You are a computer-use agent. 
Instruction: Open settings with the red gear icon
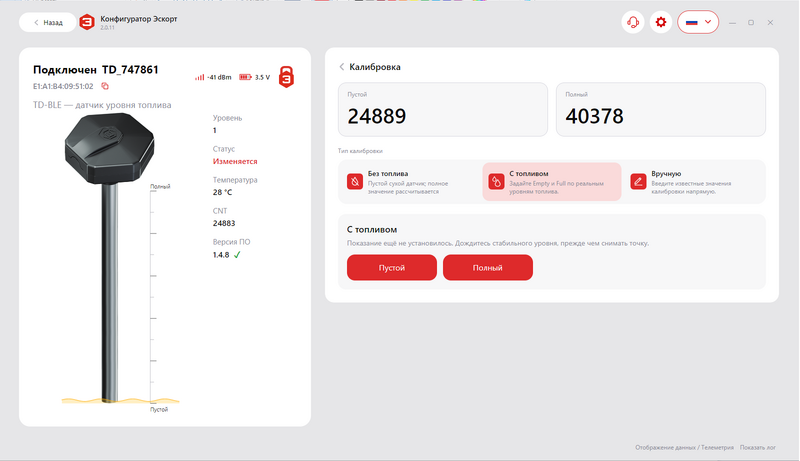click(661, 22)
